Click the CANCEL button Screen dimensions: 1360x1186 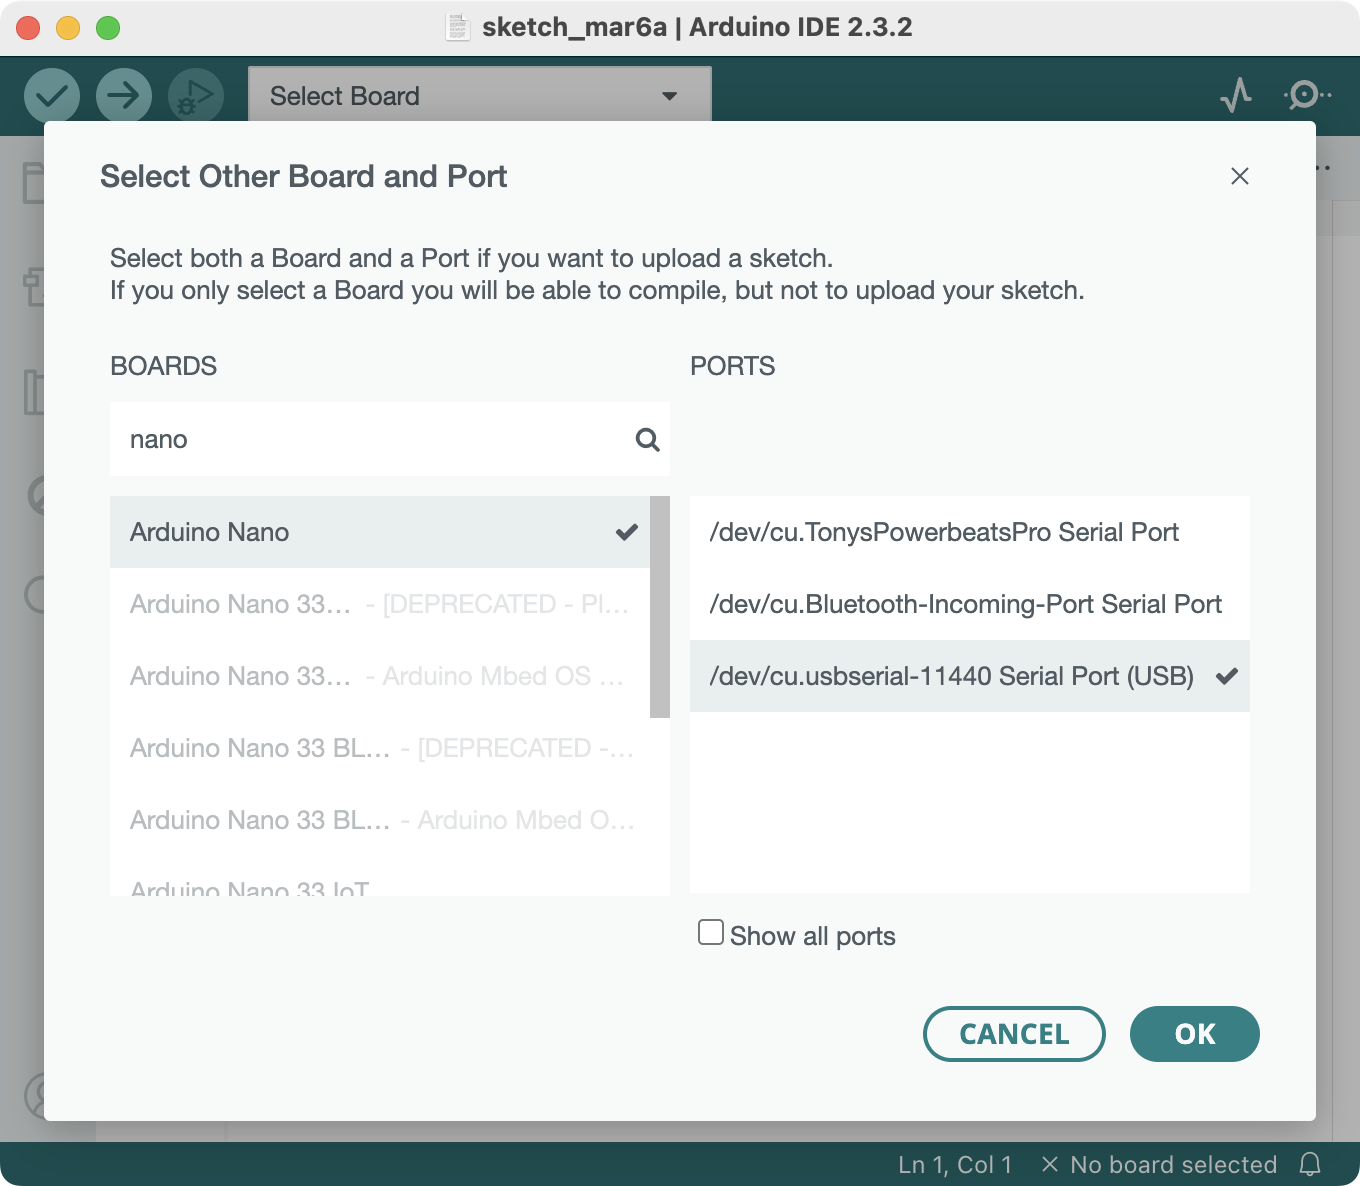coord(1014,1034)
